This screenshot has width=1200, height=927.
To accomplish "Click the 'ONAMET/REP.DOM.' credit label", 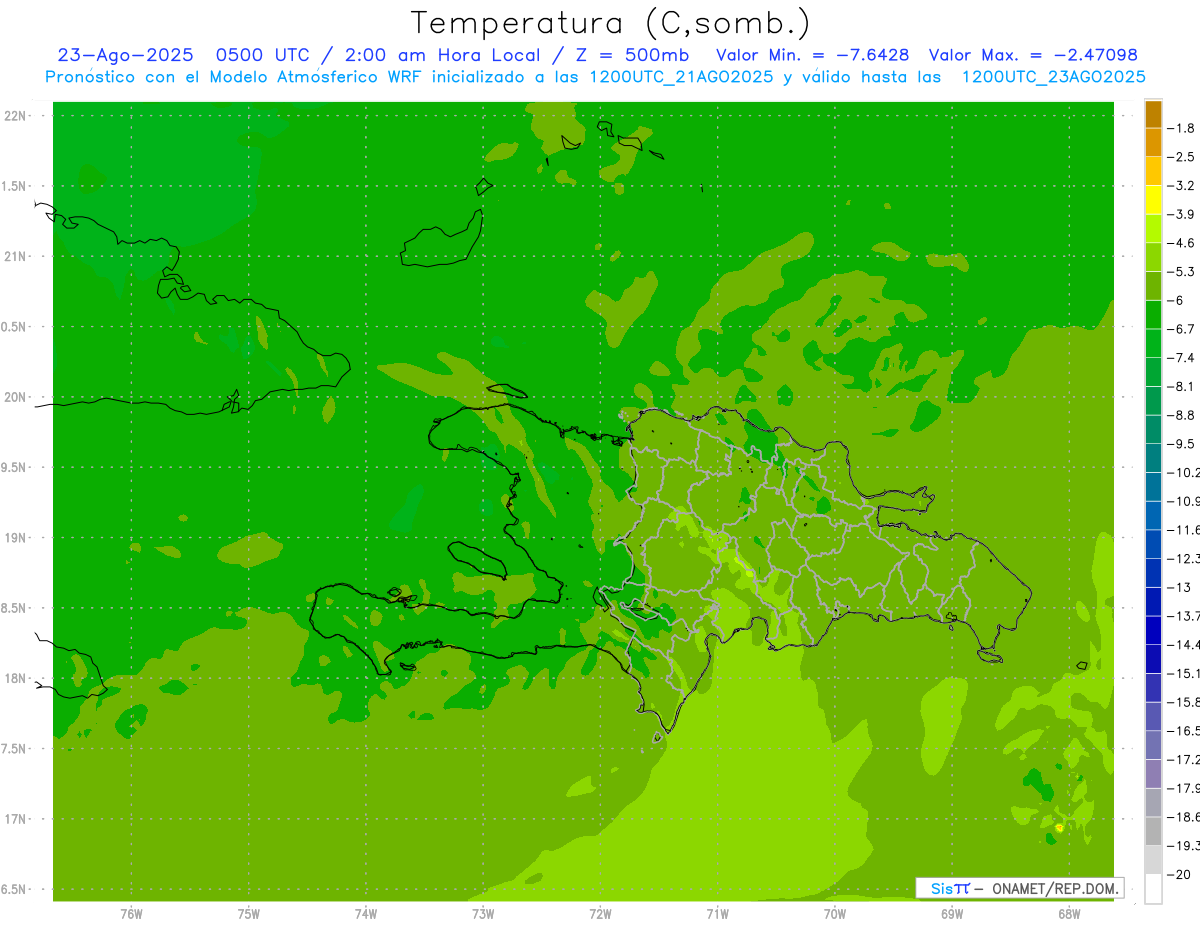I will tap(1053, 888).
